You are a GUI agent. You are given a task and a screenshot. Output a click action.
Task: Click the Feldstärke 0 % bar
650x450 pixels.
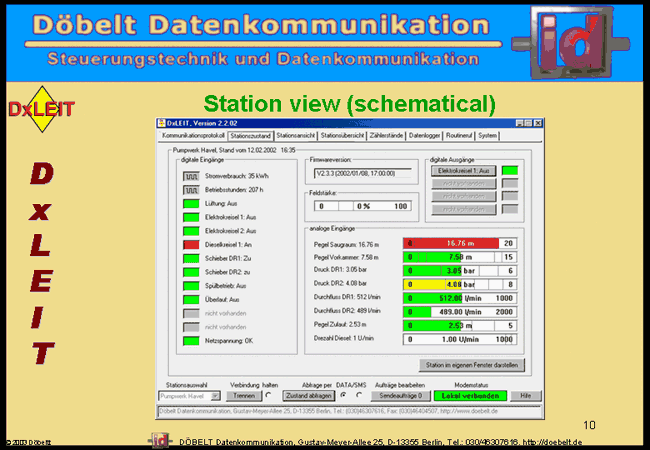coord(363,206)
